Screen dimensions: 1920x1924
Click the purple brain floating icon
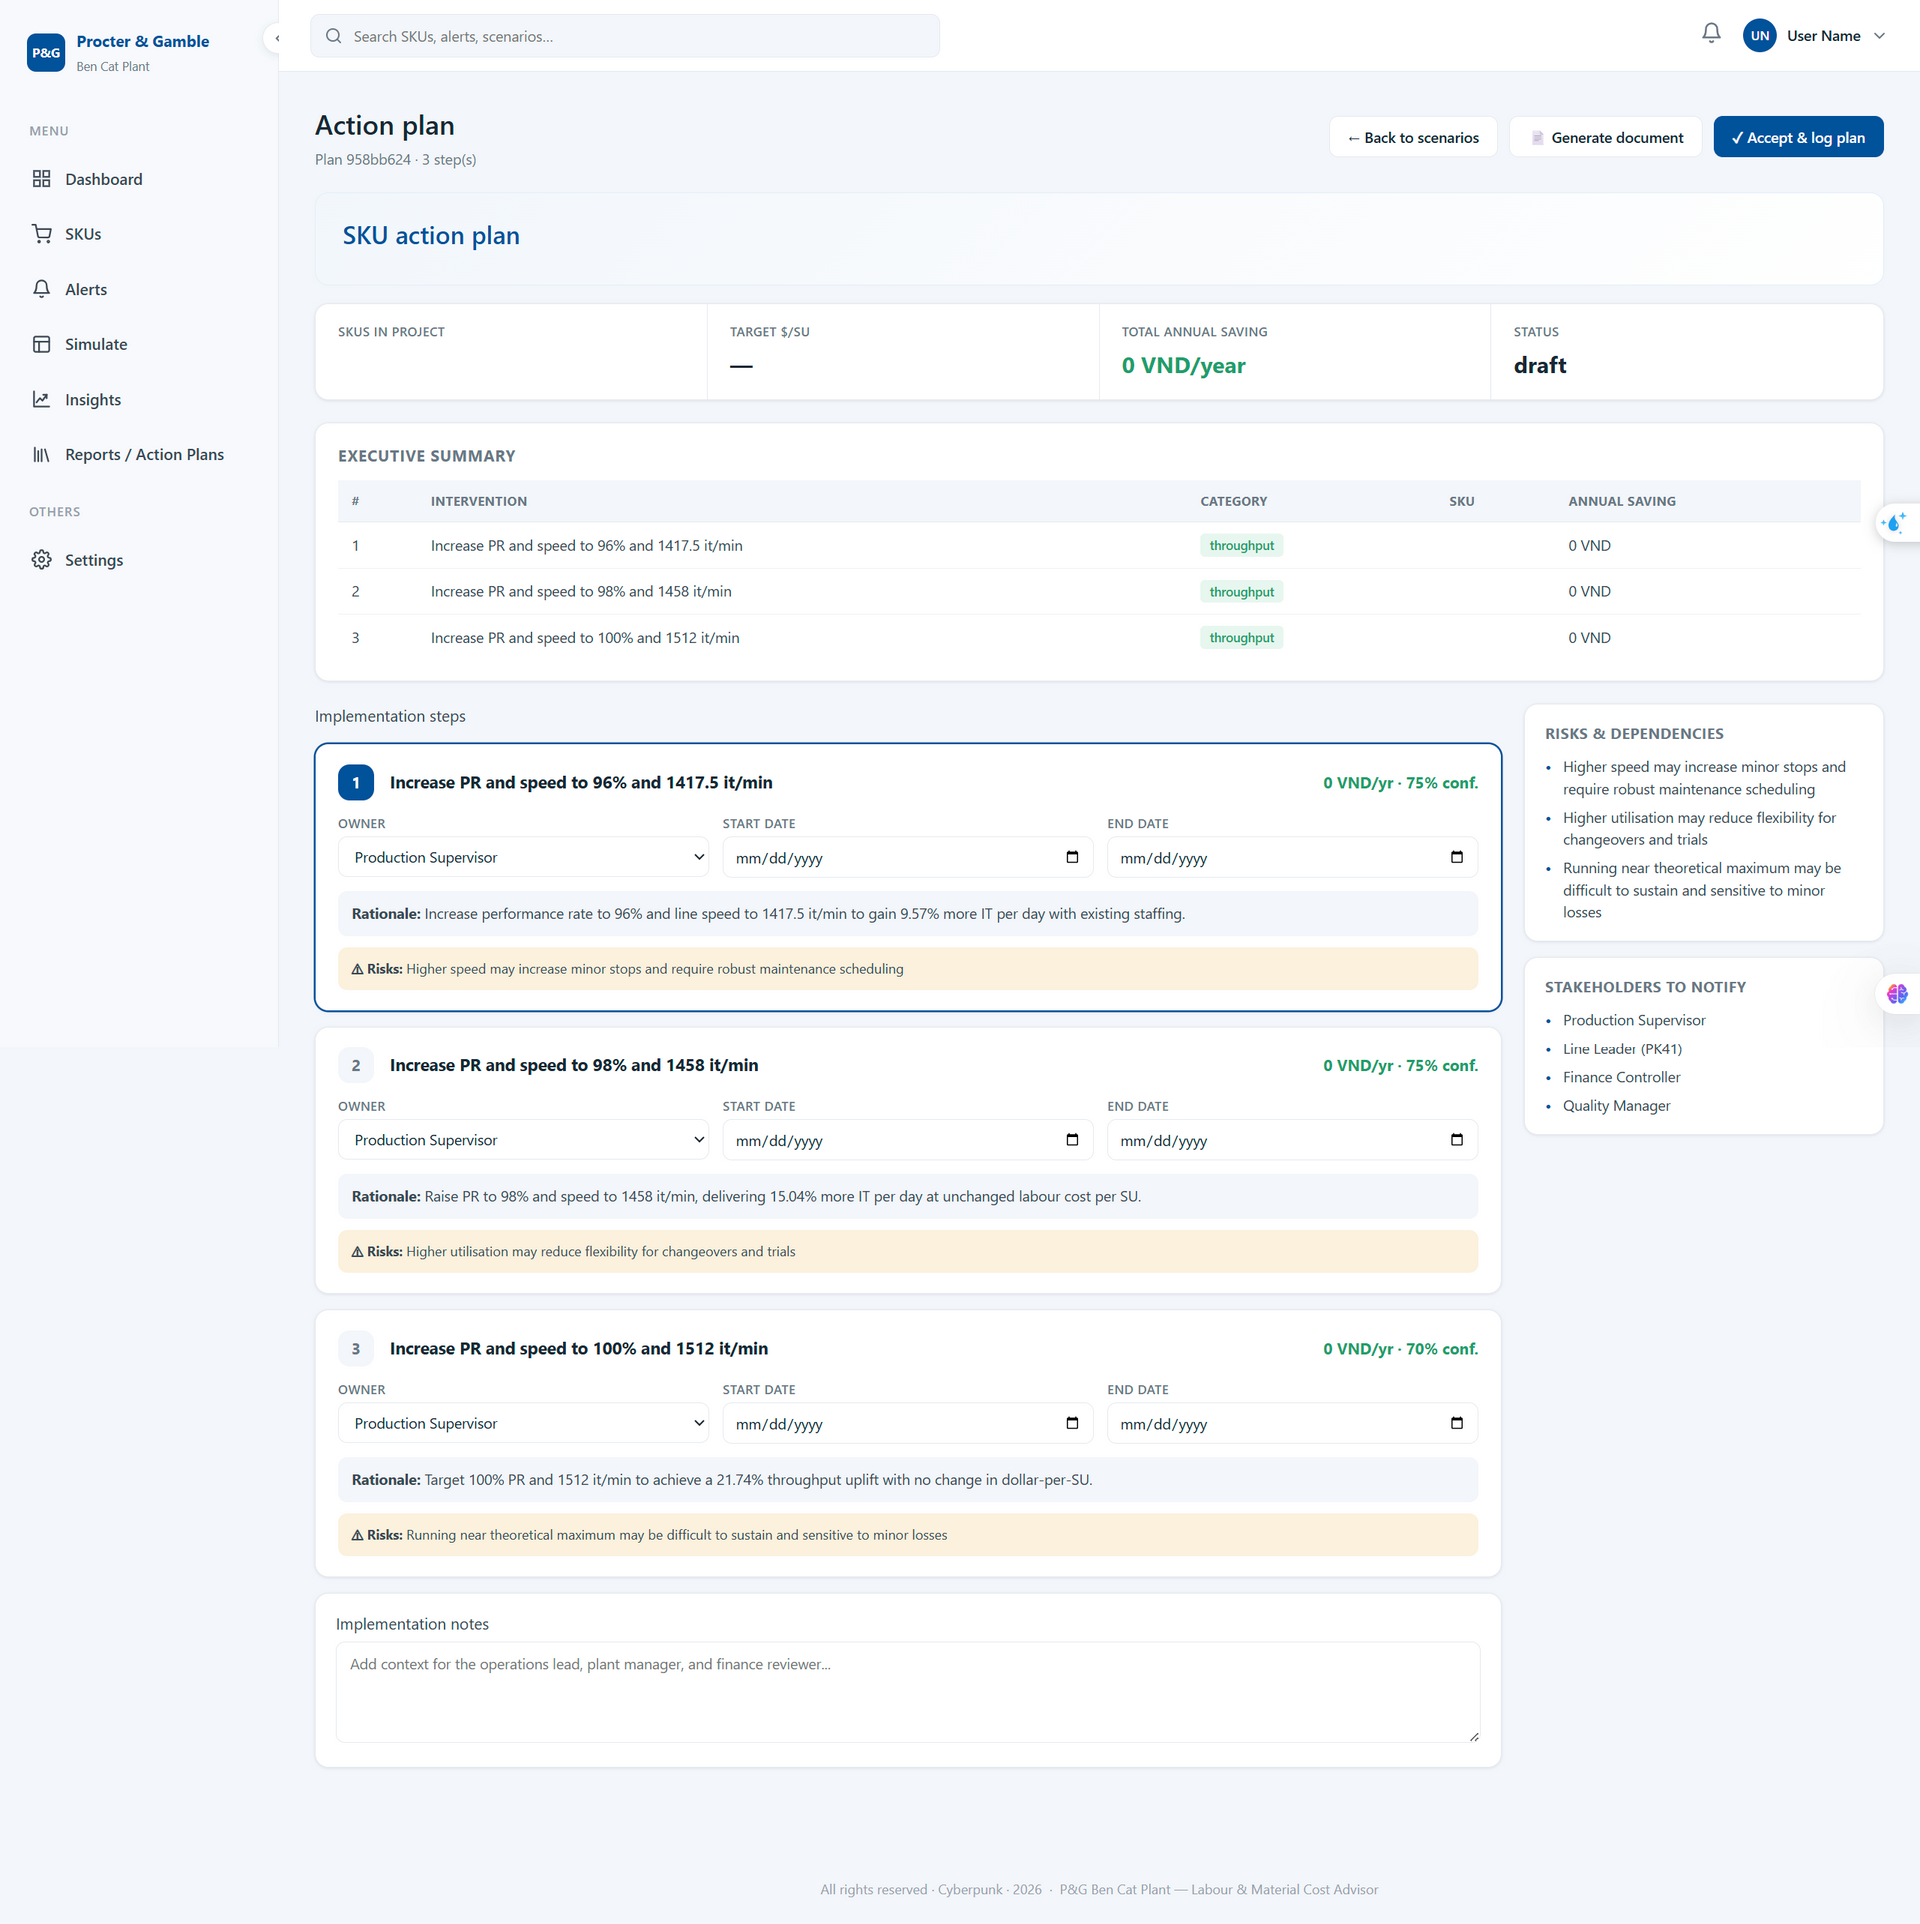pyautogui.click(x=1896, y=994)
